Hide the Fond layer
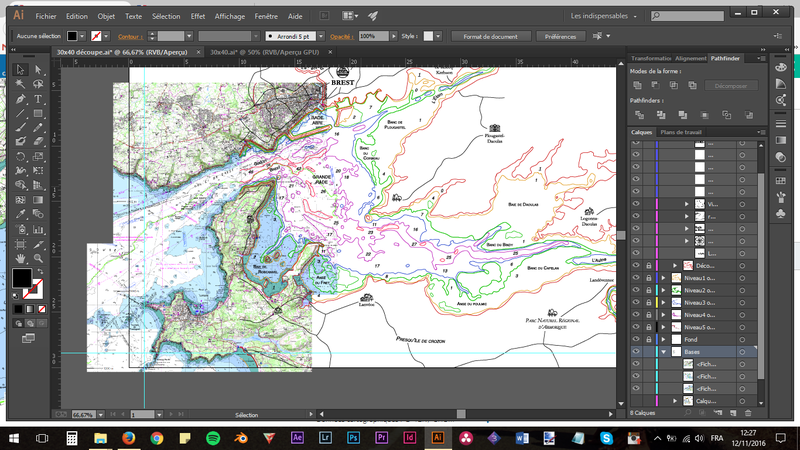Screen dimensions: 800x450 pyautogui.click(x=636, y=340)
